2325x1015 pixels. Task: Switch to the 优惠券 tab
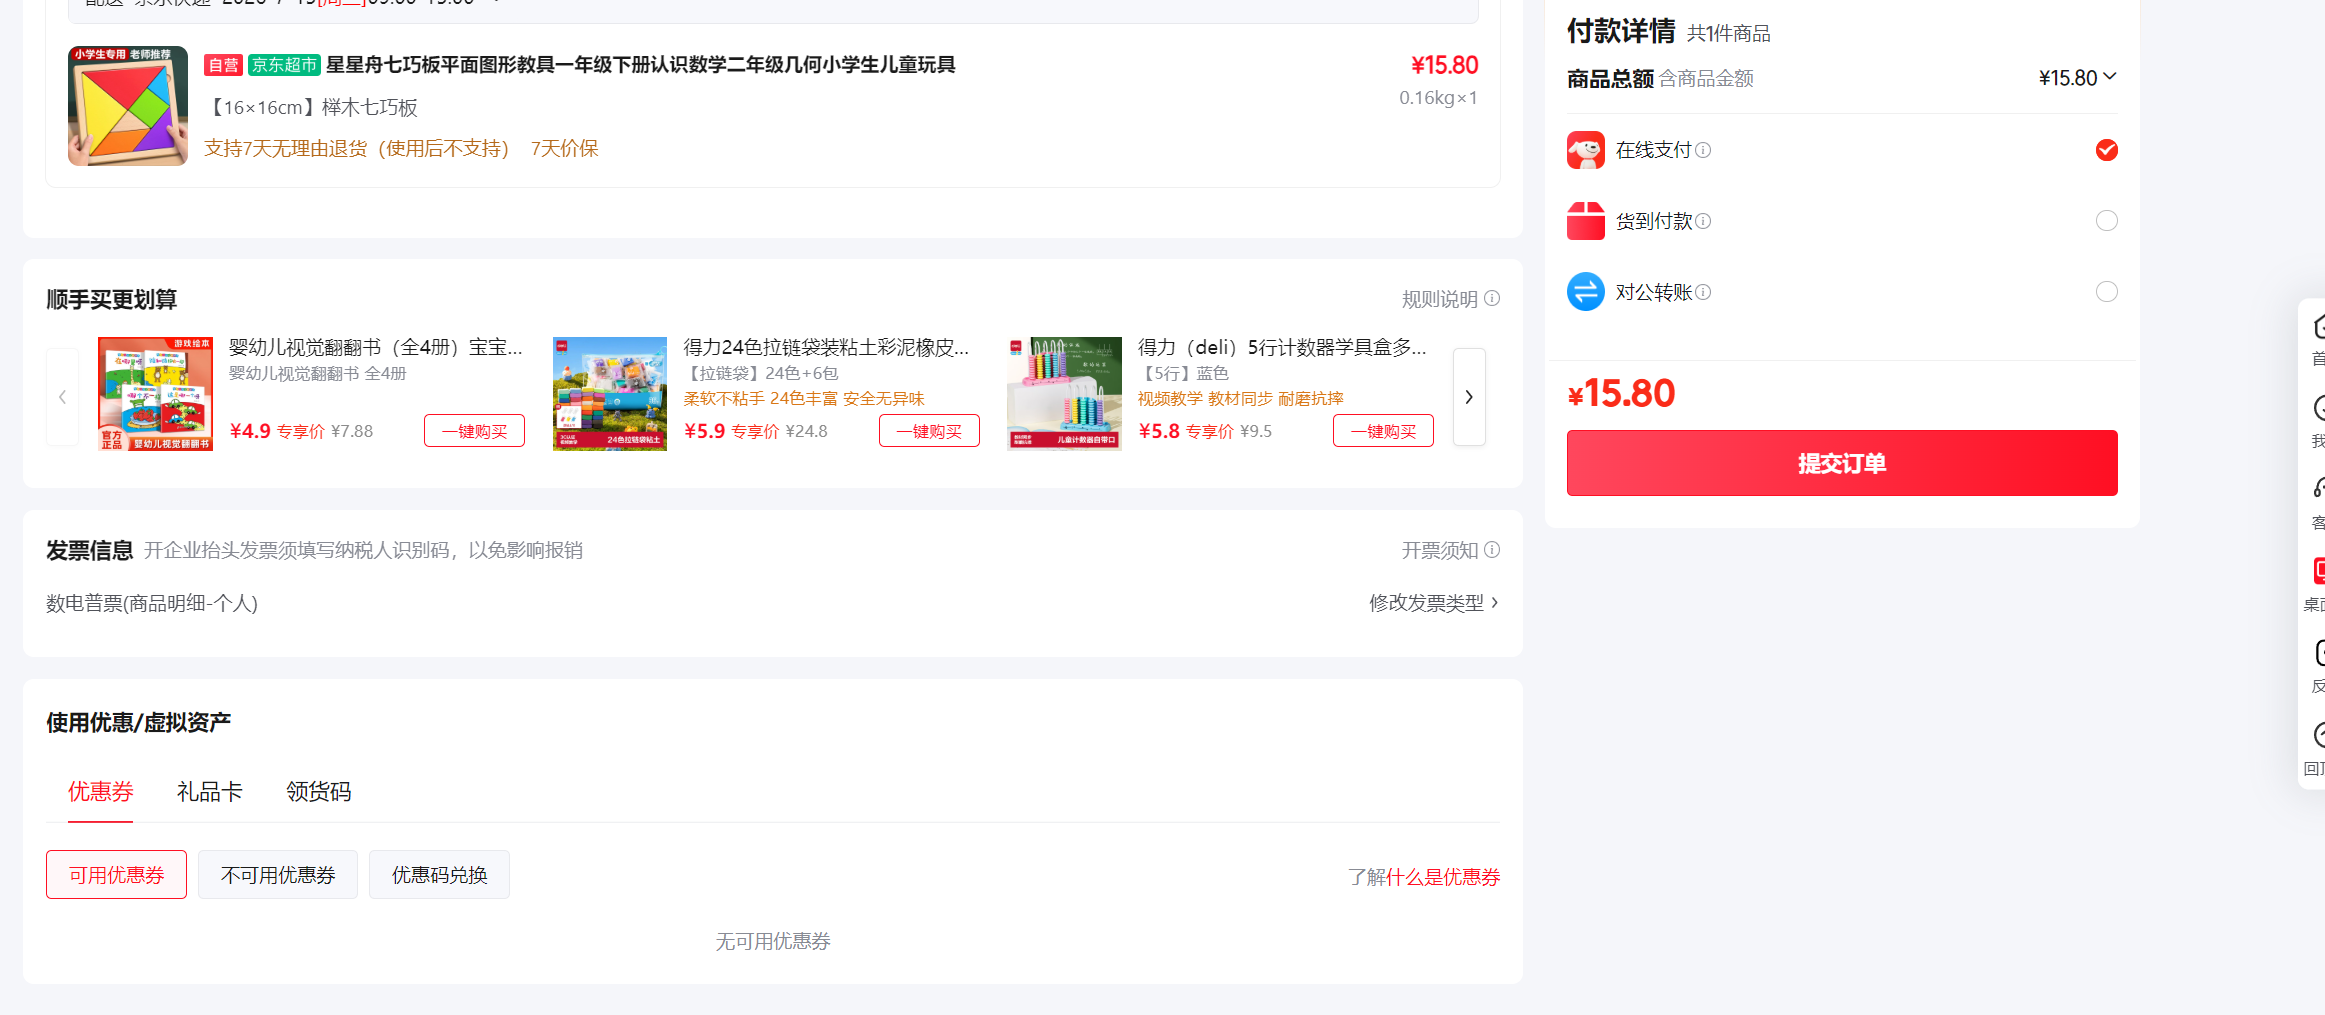[101, 792]
